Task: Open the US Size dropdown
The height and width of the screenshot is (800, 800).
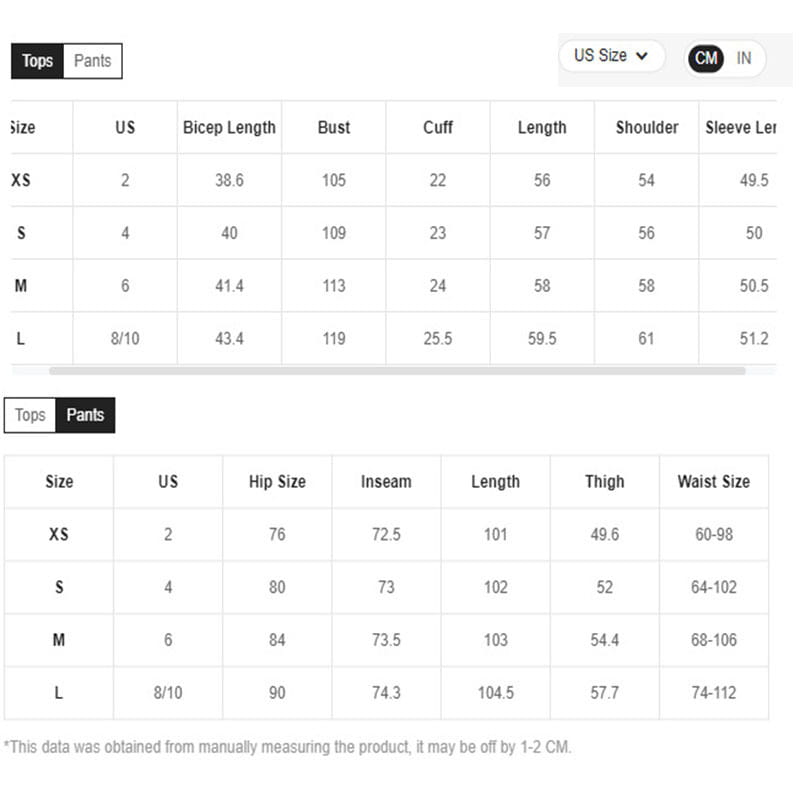Action: click(611, 56)
